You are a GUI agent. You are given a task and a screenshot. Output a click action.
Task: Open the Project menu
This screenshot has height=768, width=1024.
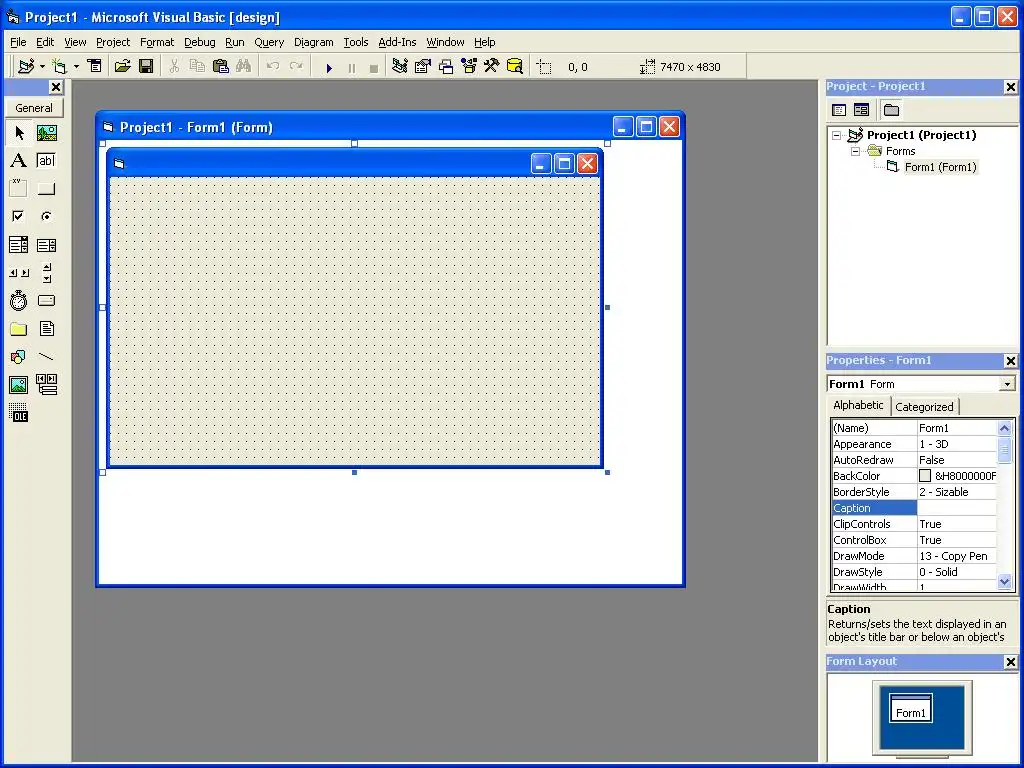click(x=113, y=42)
